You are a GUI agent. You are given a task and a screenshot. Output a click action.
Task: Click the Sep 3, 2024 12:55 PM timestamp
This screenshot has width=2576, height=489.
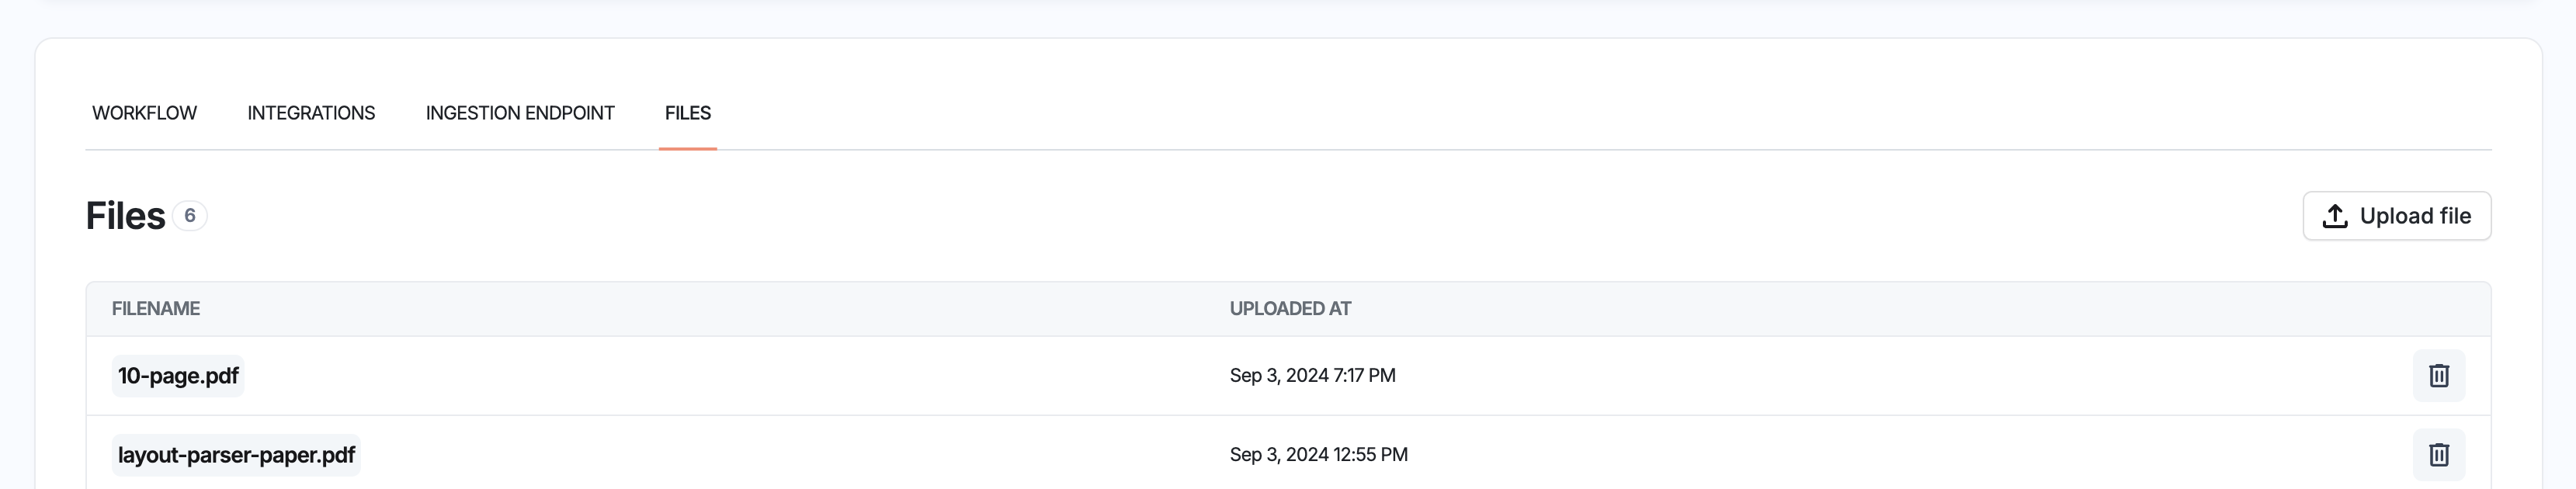click(x=1318, y=454)
